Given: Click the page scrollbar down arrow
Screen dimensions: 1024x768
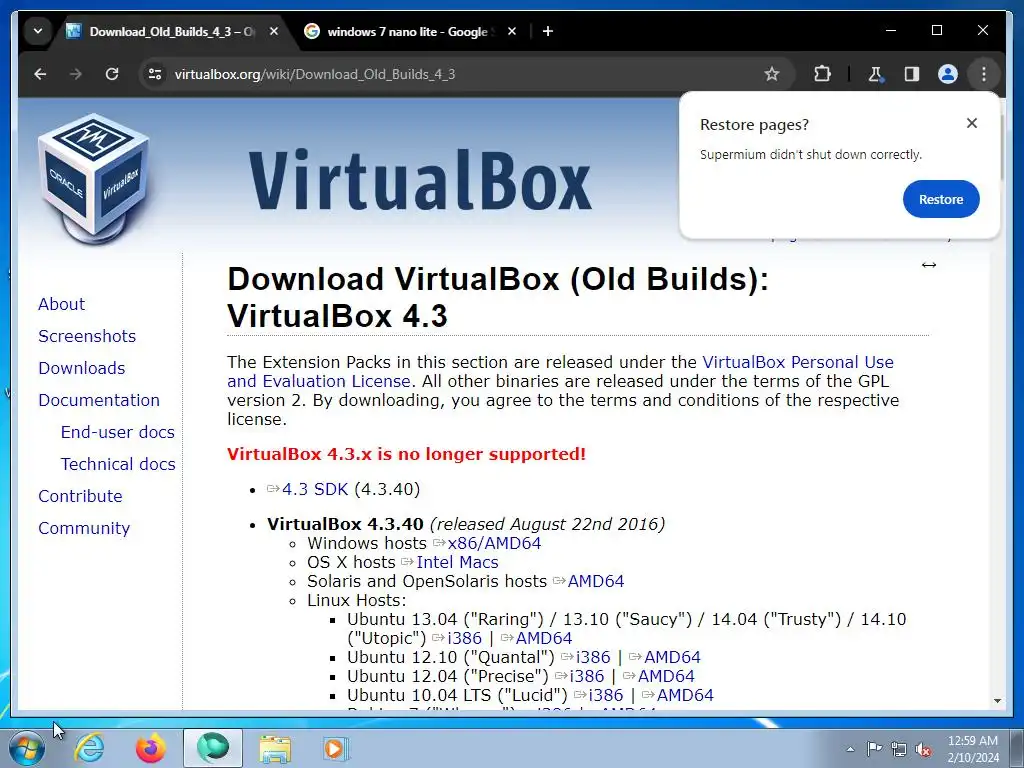Looking at the screenshot, I should 997,701.
